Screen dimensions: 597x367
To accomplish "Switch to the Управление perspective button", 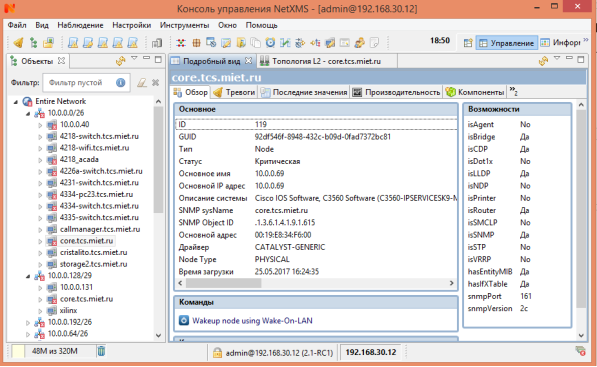I will (507, 43).
